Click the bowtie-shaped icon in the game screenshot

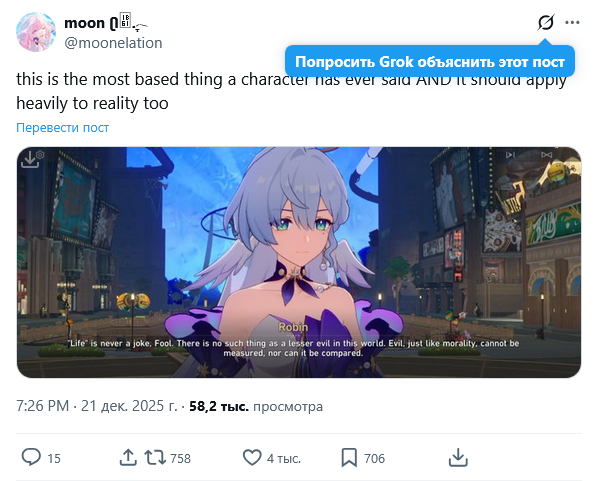(x=547, y=154)
